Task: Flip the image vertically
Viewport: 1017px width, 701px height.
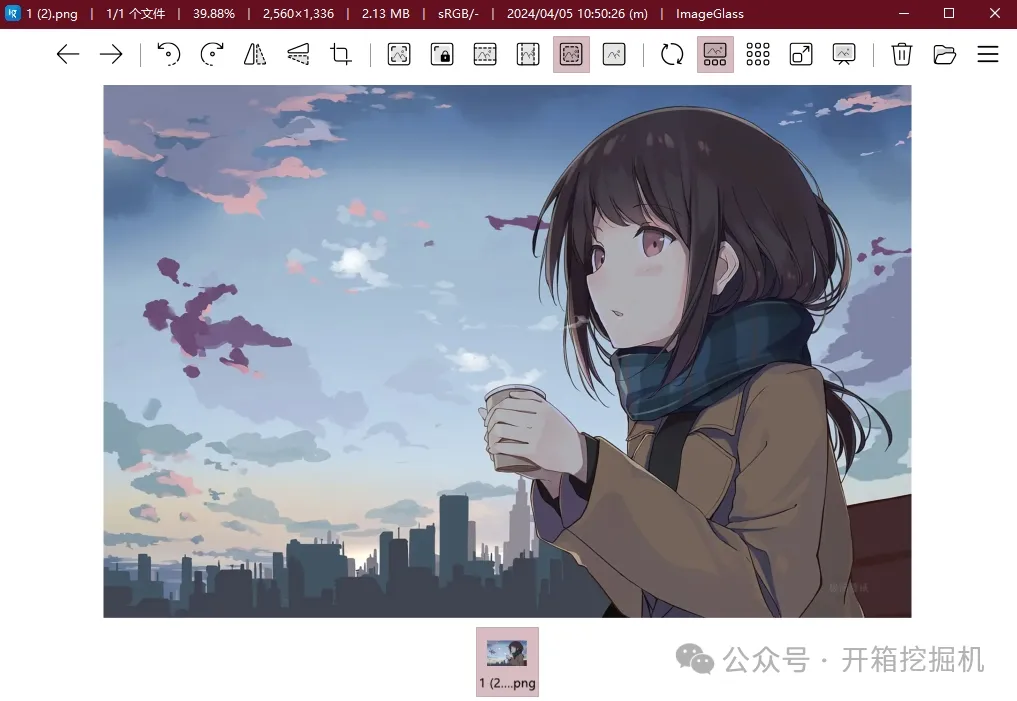Action: click(298, 55)
